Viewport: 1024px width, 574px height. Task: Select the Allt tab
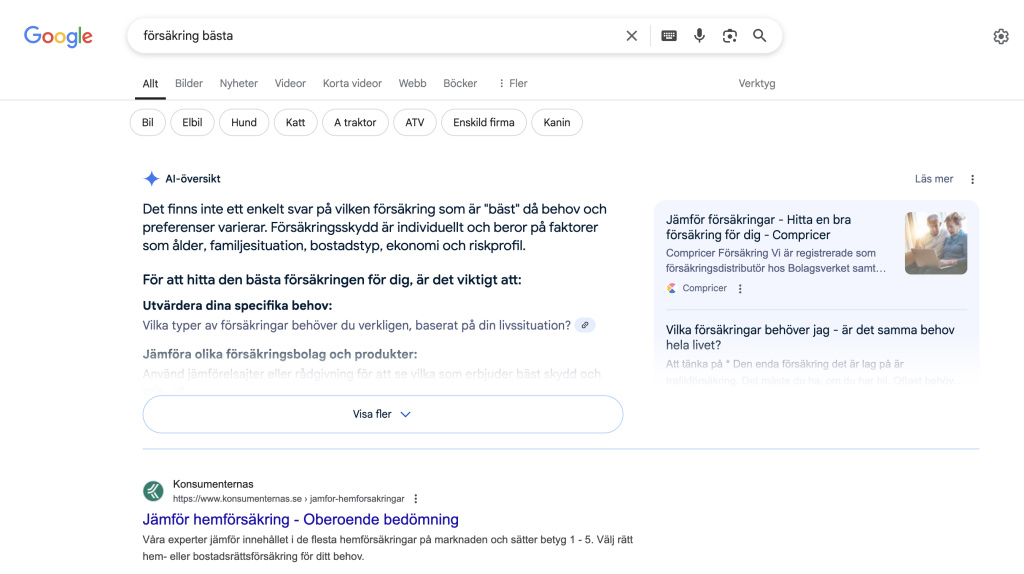(150, 84)
